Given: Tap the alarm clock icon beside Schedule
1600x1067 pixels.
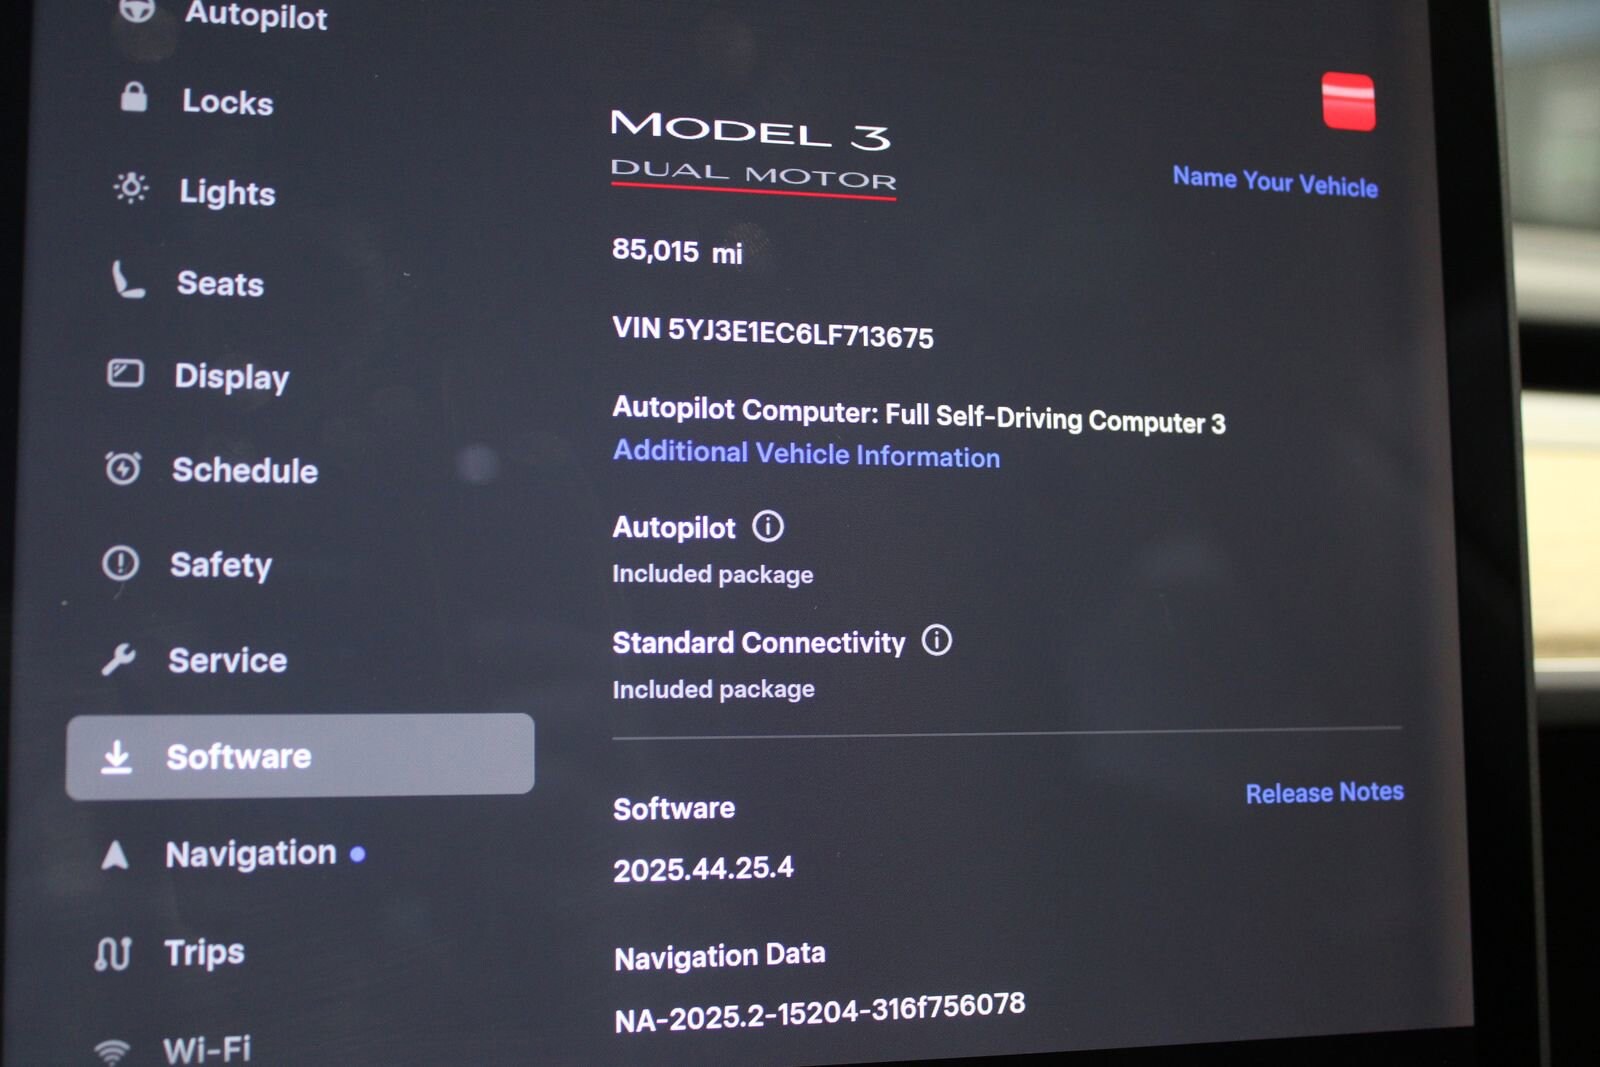Looking at the screenshot, I should [x=123, y=467].
